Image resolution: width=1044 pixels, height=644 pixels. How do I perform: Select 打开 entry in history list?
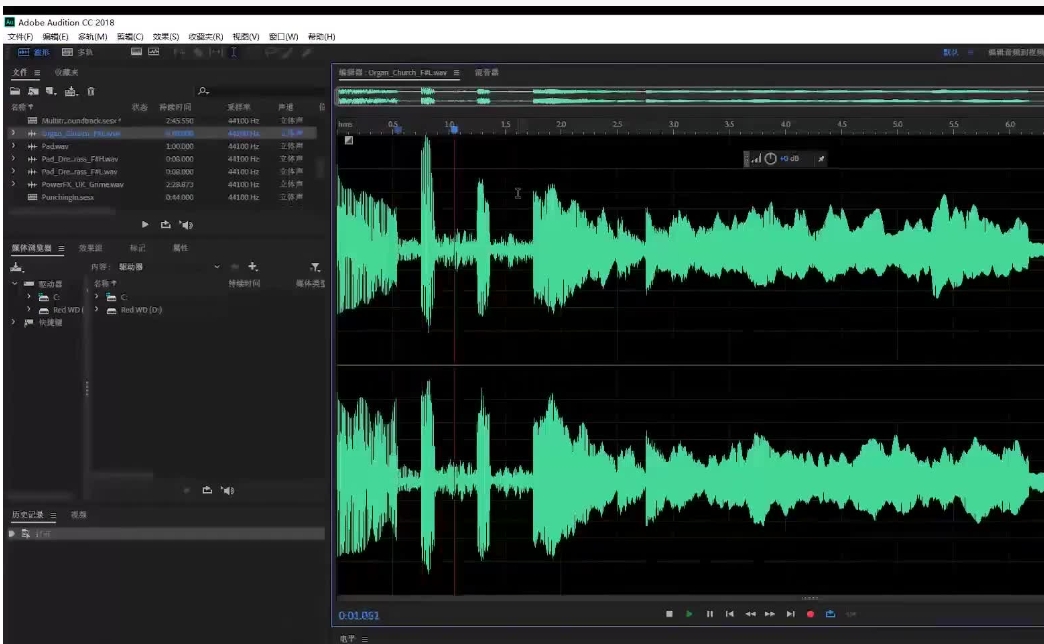coord(167,533)
